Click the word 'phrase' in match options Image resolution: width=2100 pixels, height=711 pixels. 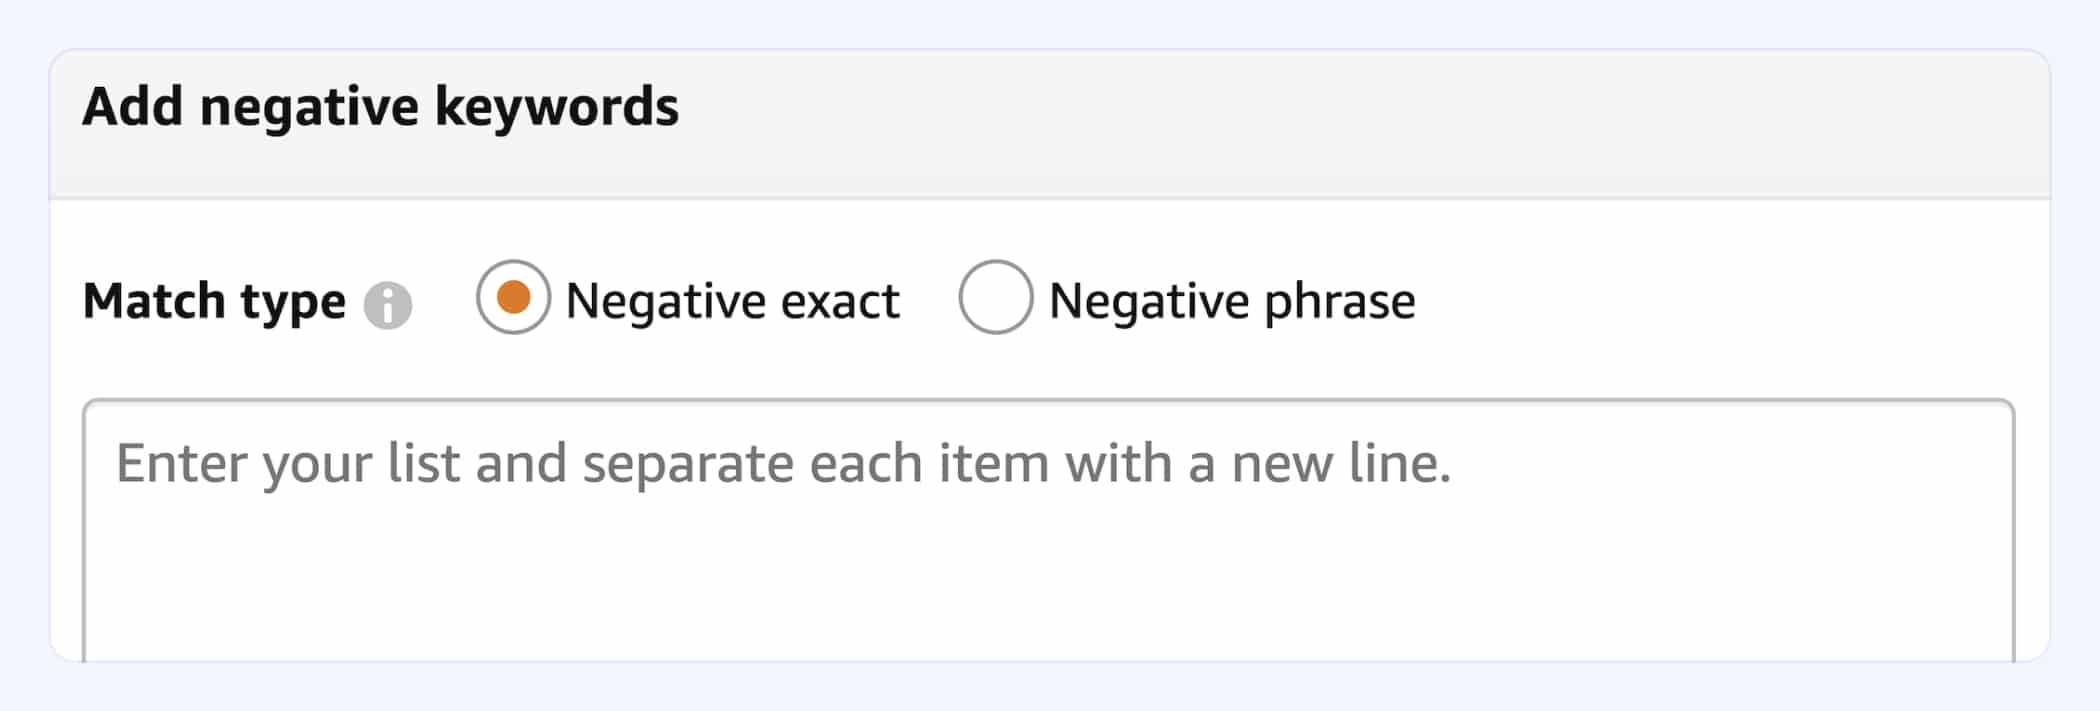[x=1340, y=301]
